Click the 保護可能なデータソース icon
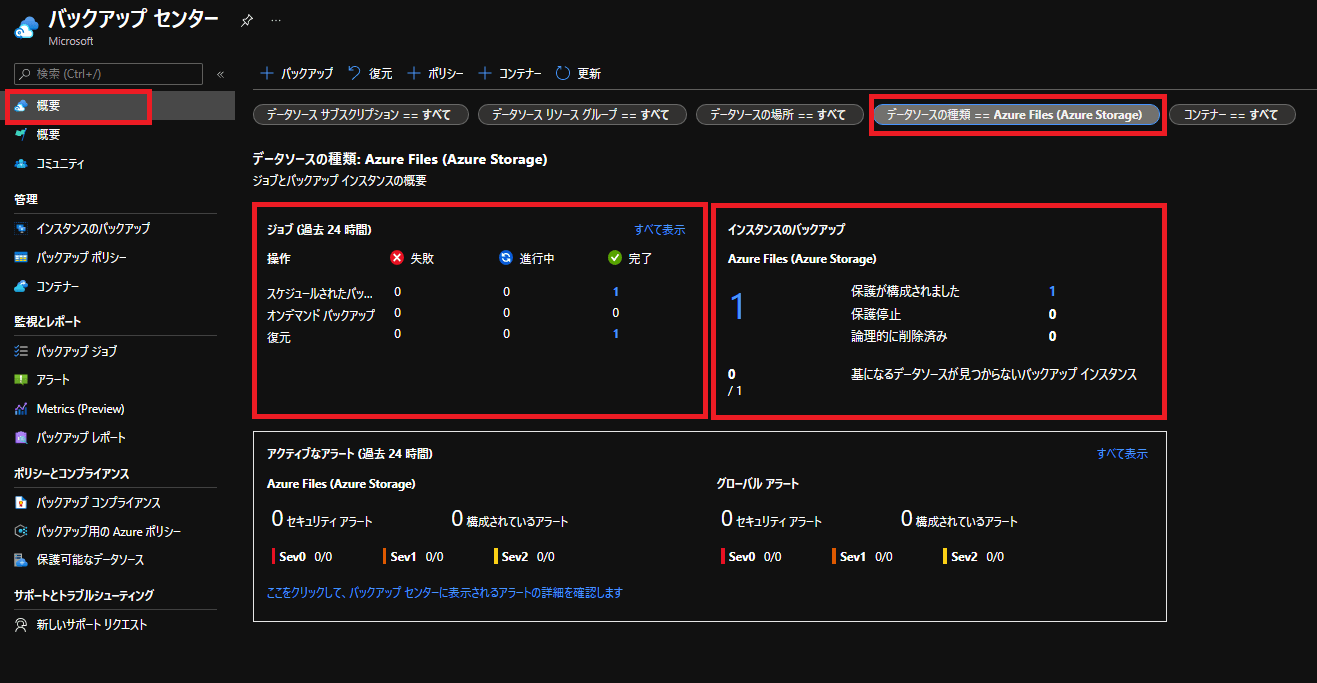 [x=21, y=559]
